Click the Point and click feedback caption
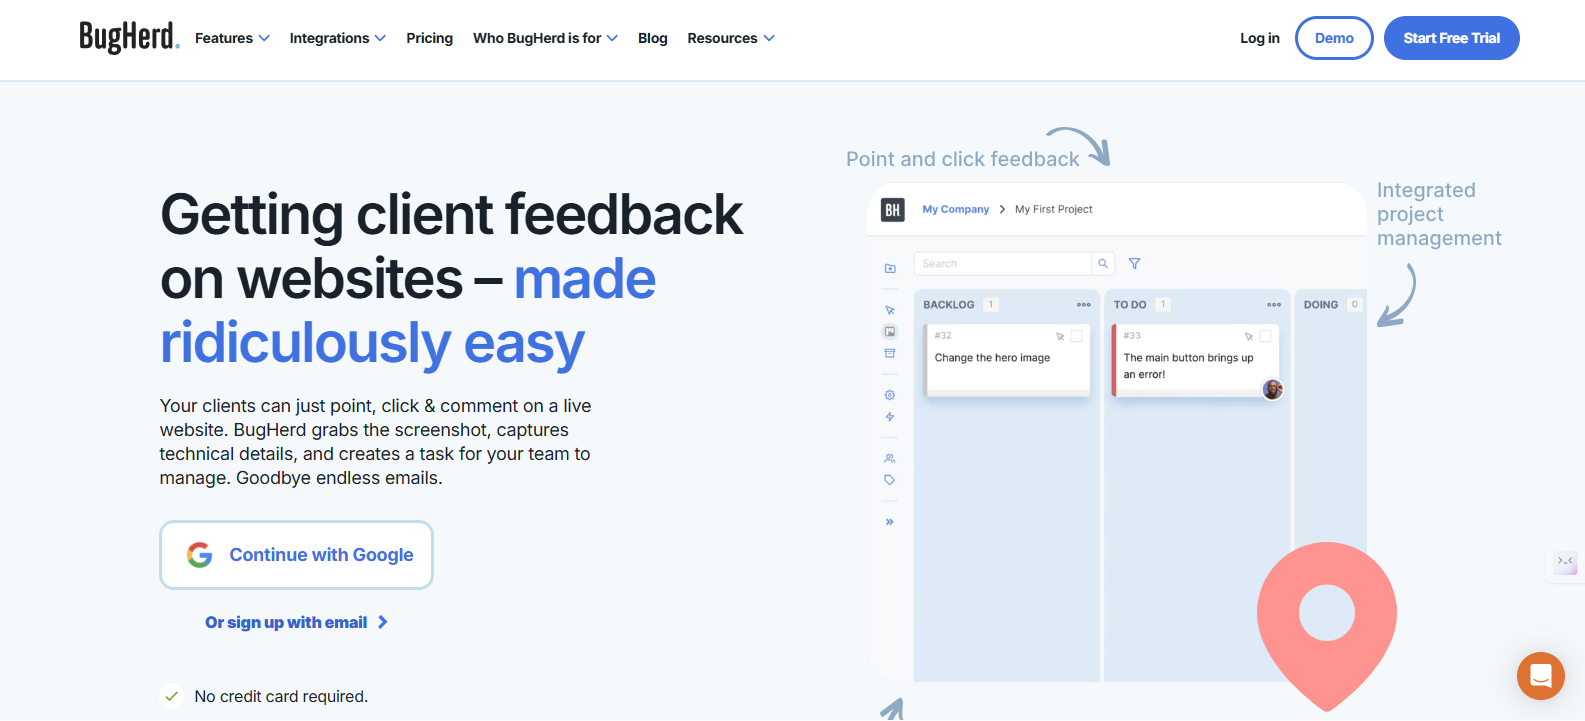 click(963, 159)
